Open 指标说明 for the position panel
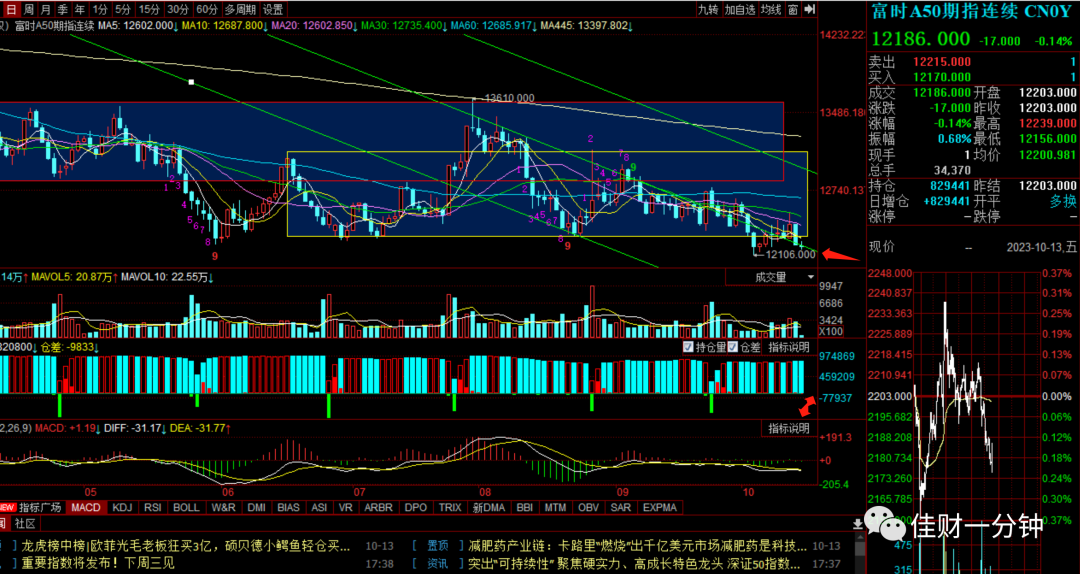The image size is (1080, 574). [789, 347]
